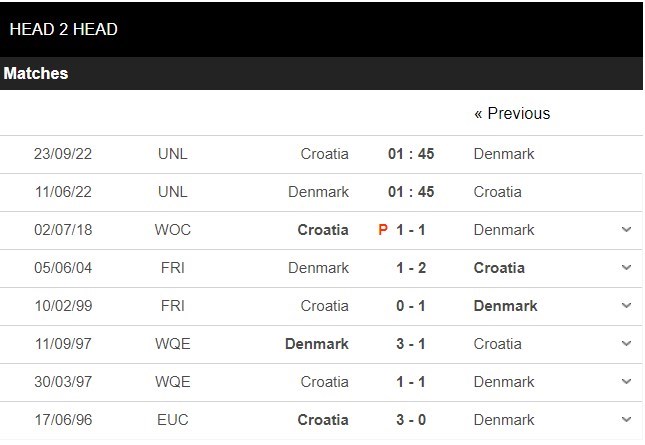Go to Previous matches page
The height and width of the screenshot is (445, 645).
click(x=512, y=113)
